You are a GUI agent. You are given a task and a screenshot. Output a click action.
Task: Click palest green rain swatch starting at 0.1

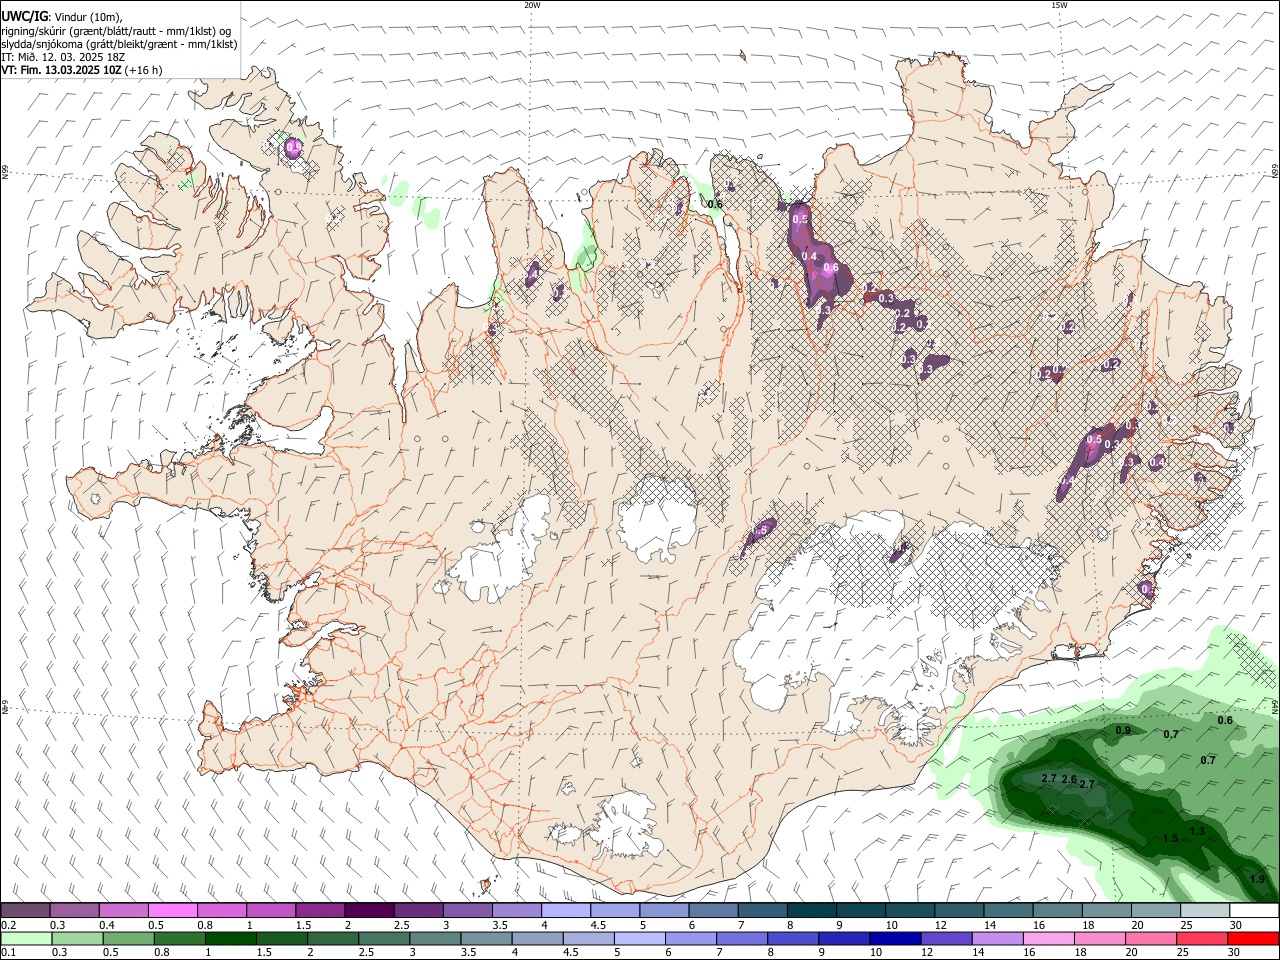[x=26, y=938]
